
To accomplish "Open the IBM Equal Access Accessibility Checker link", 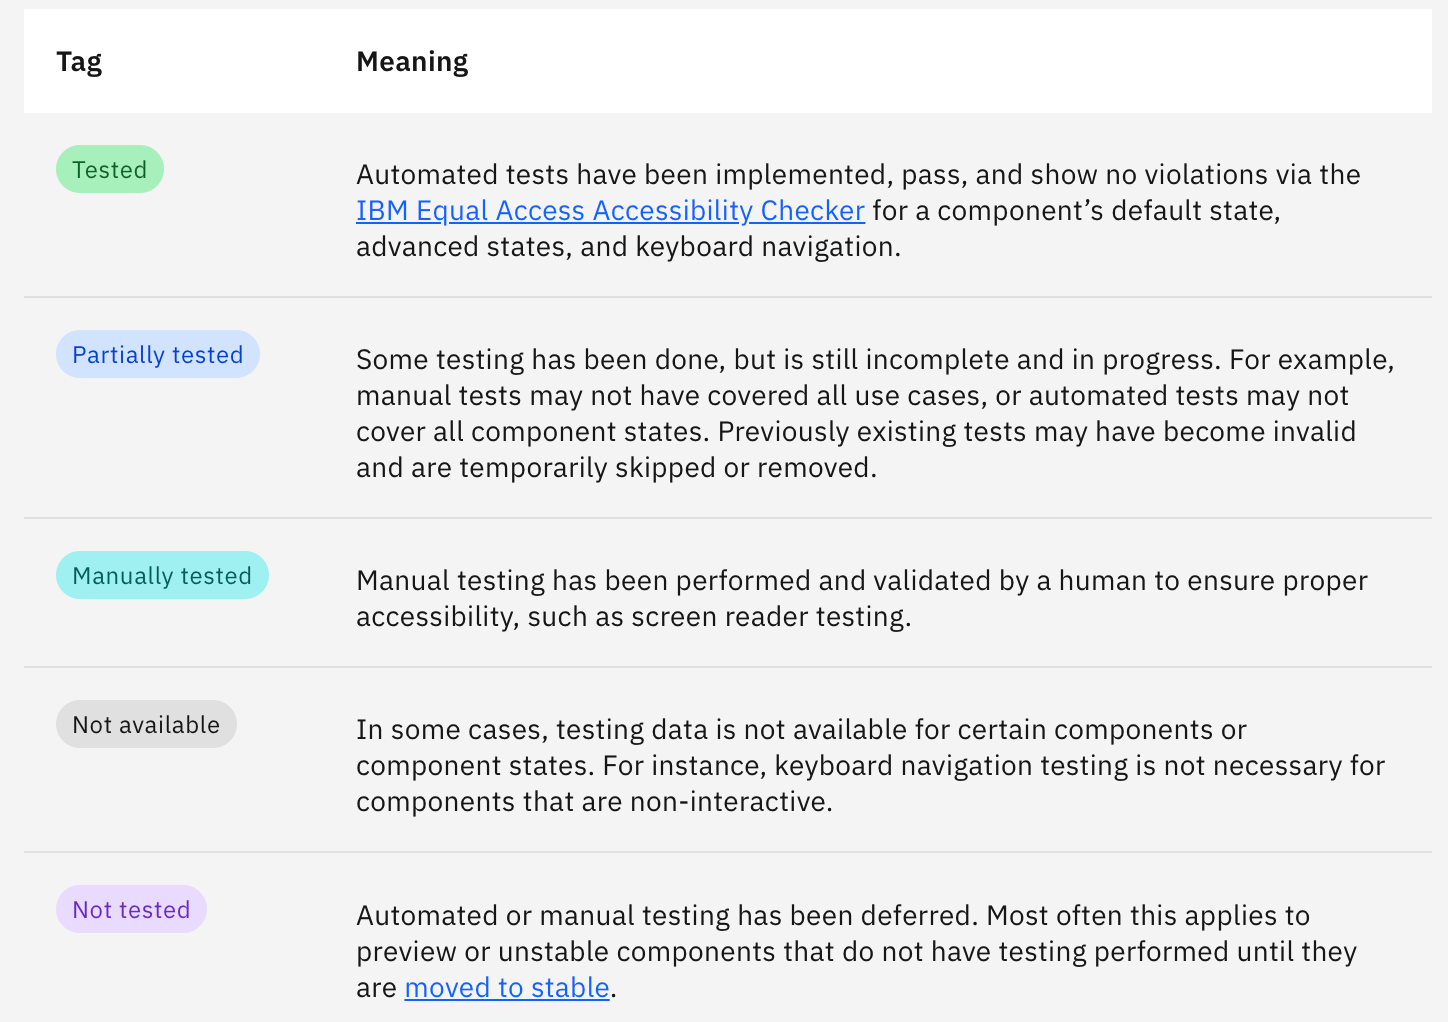I will [x=610, y=211].
